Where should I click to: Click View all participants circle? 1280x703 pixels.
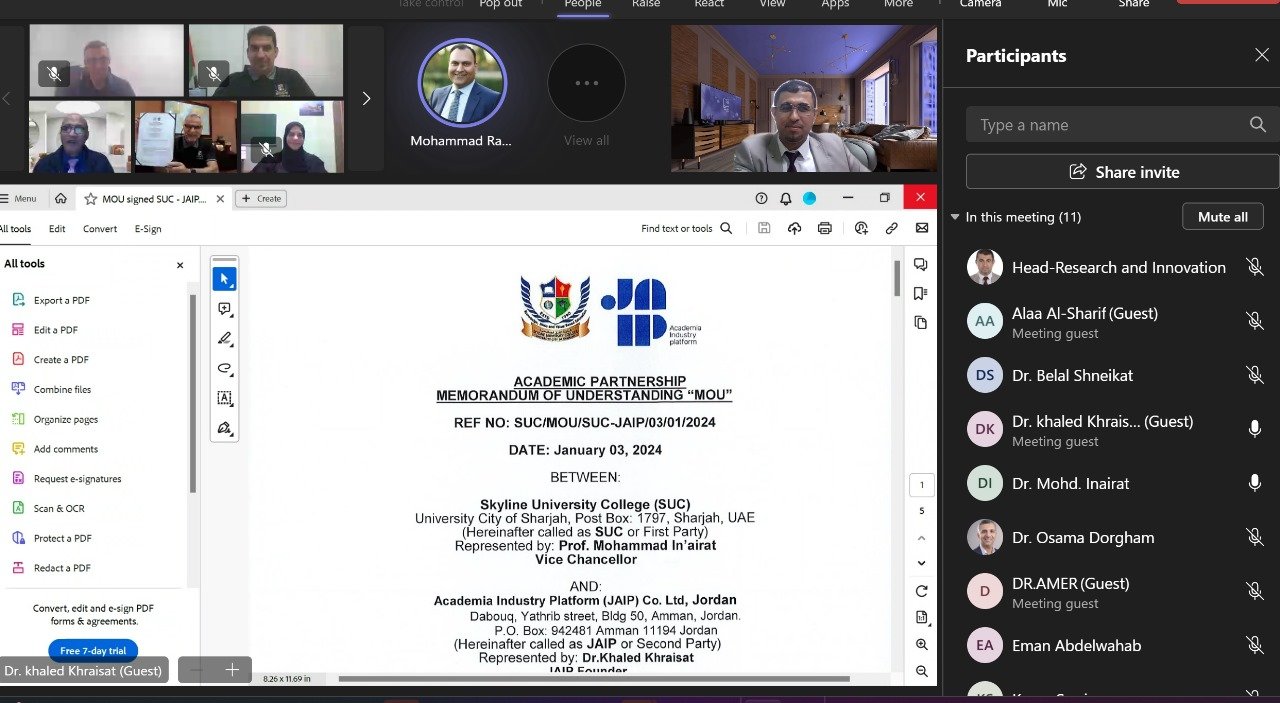586,84
